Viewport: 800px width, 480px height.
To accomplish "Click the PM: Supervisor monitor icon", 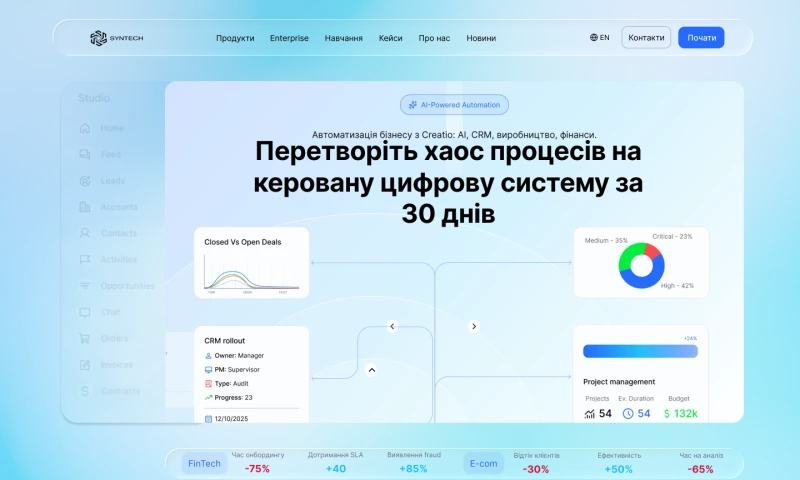I will (x=208, y=369).
